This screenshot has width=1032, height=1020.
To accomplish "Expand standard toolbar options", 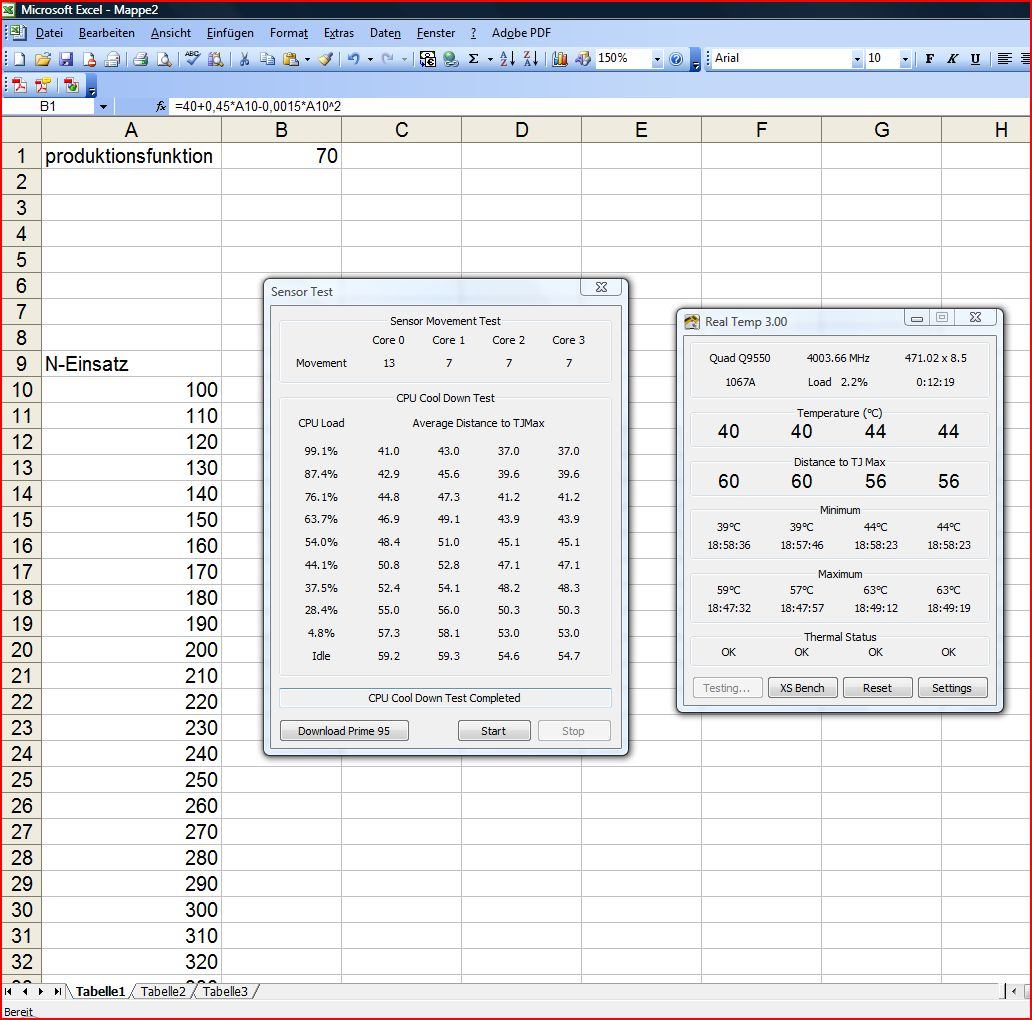I will pos(696,60).
